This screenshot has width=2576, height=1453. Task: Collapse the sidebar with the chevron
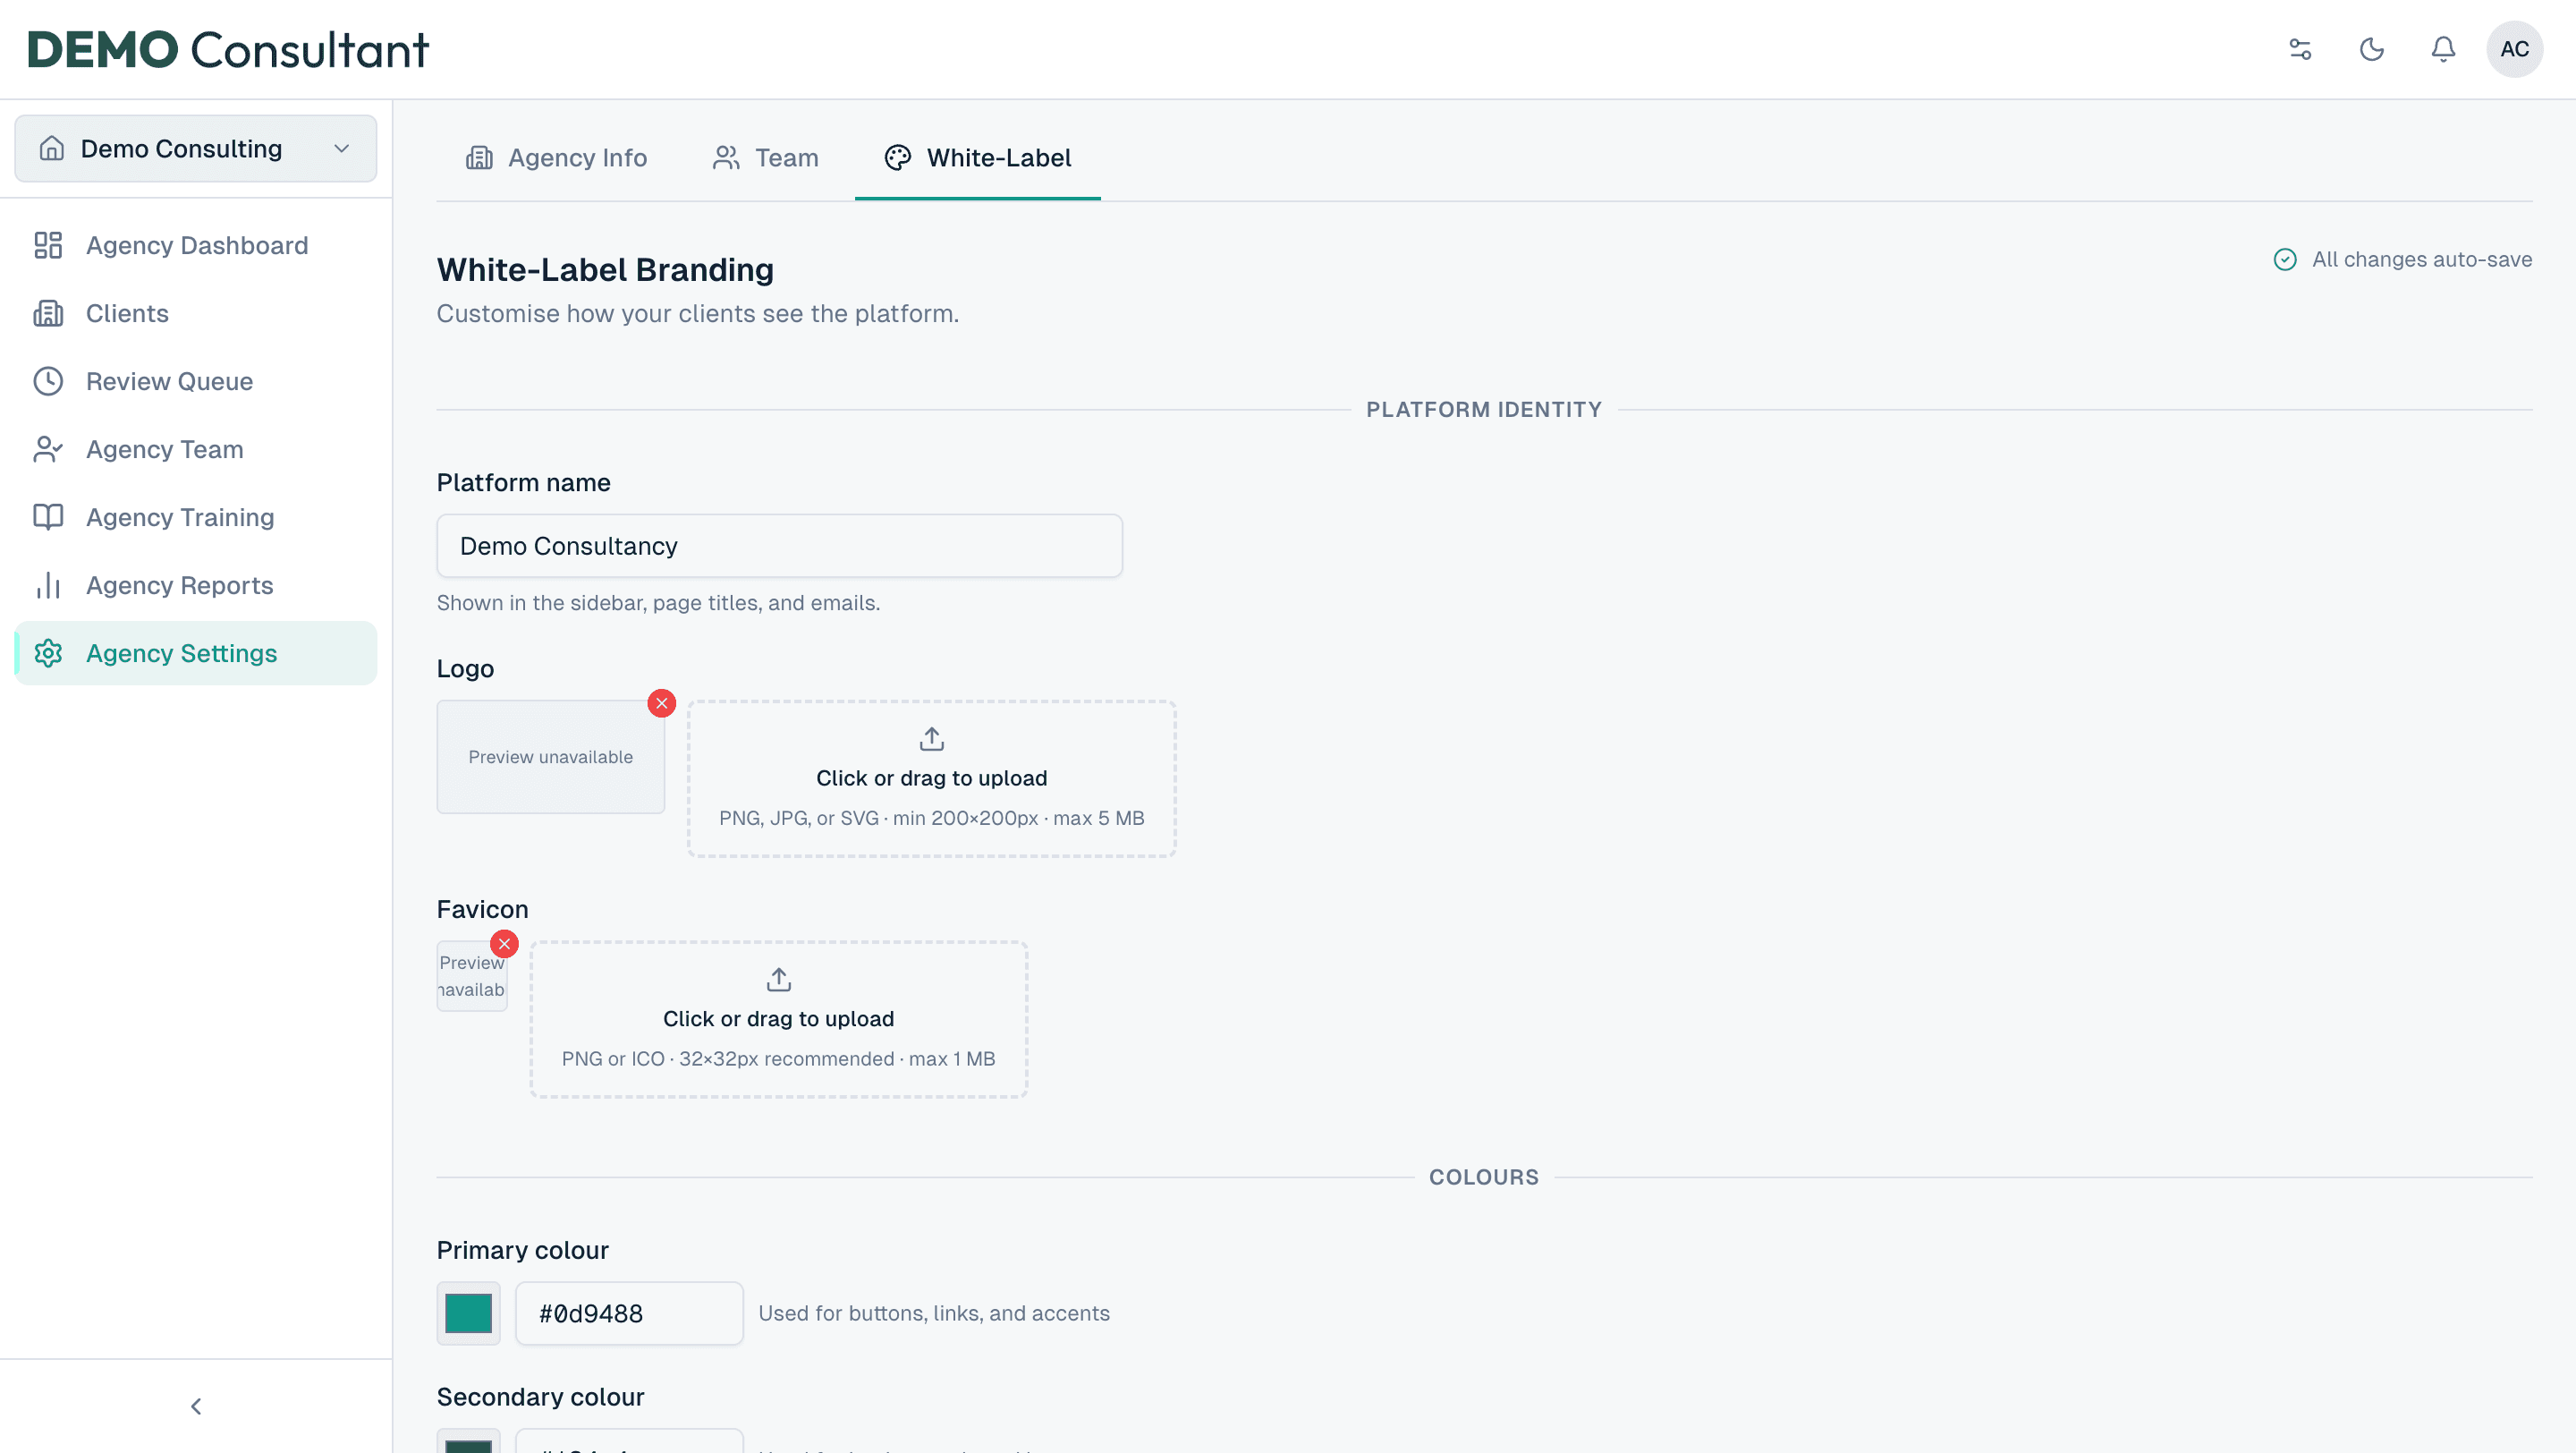[196, 1406]
